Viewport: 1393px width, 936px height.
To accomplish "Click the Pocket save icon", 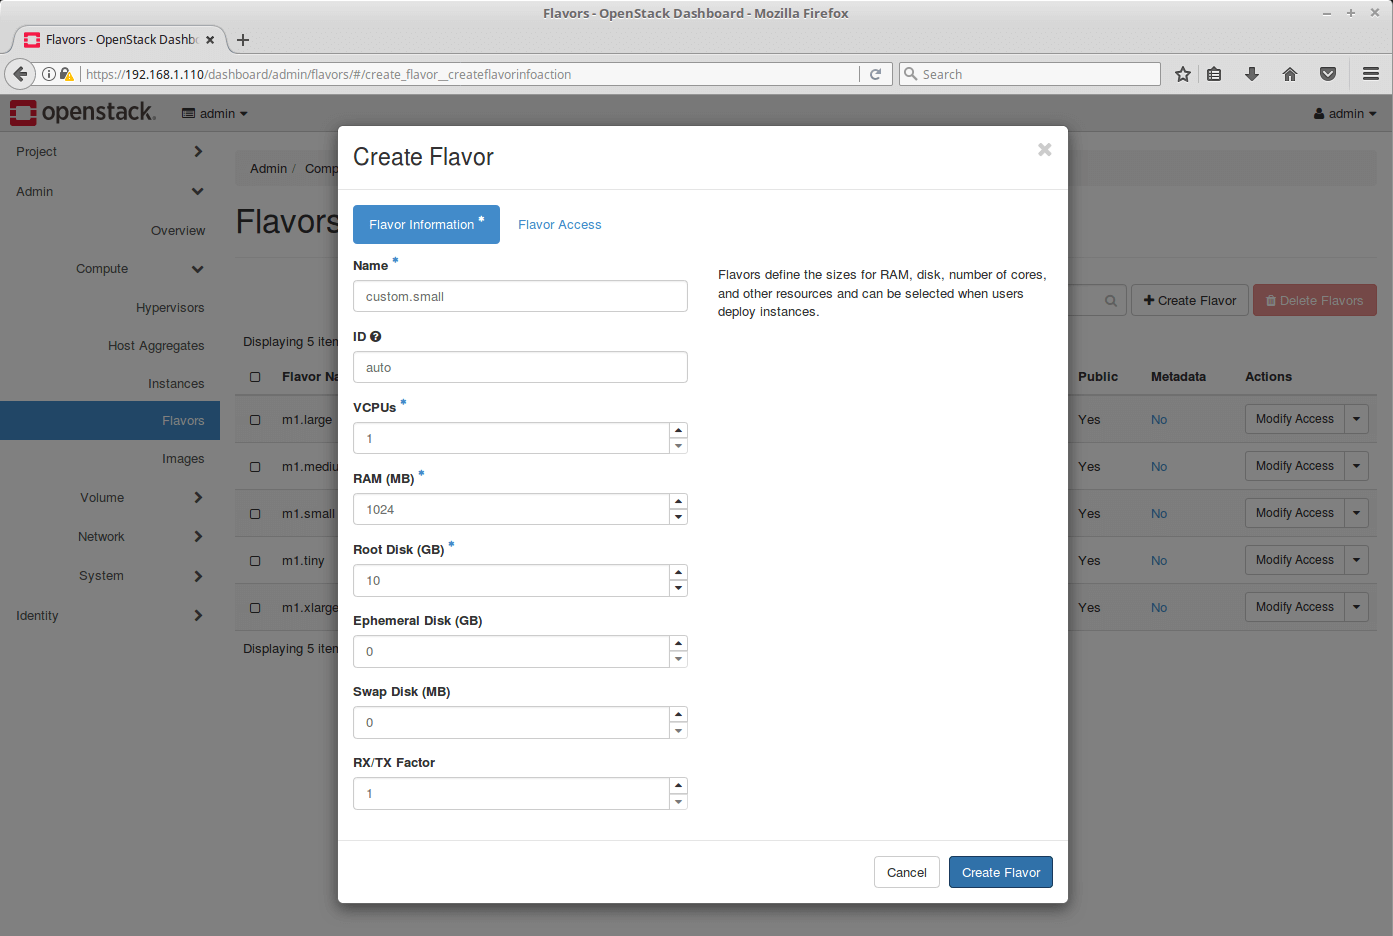I will [x=1328, y=74].
